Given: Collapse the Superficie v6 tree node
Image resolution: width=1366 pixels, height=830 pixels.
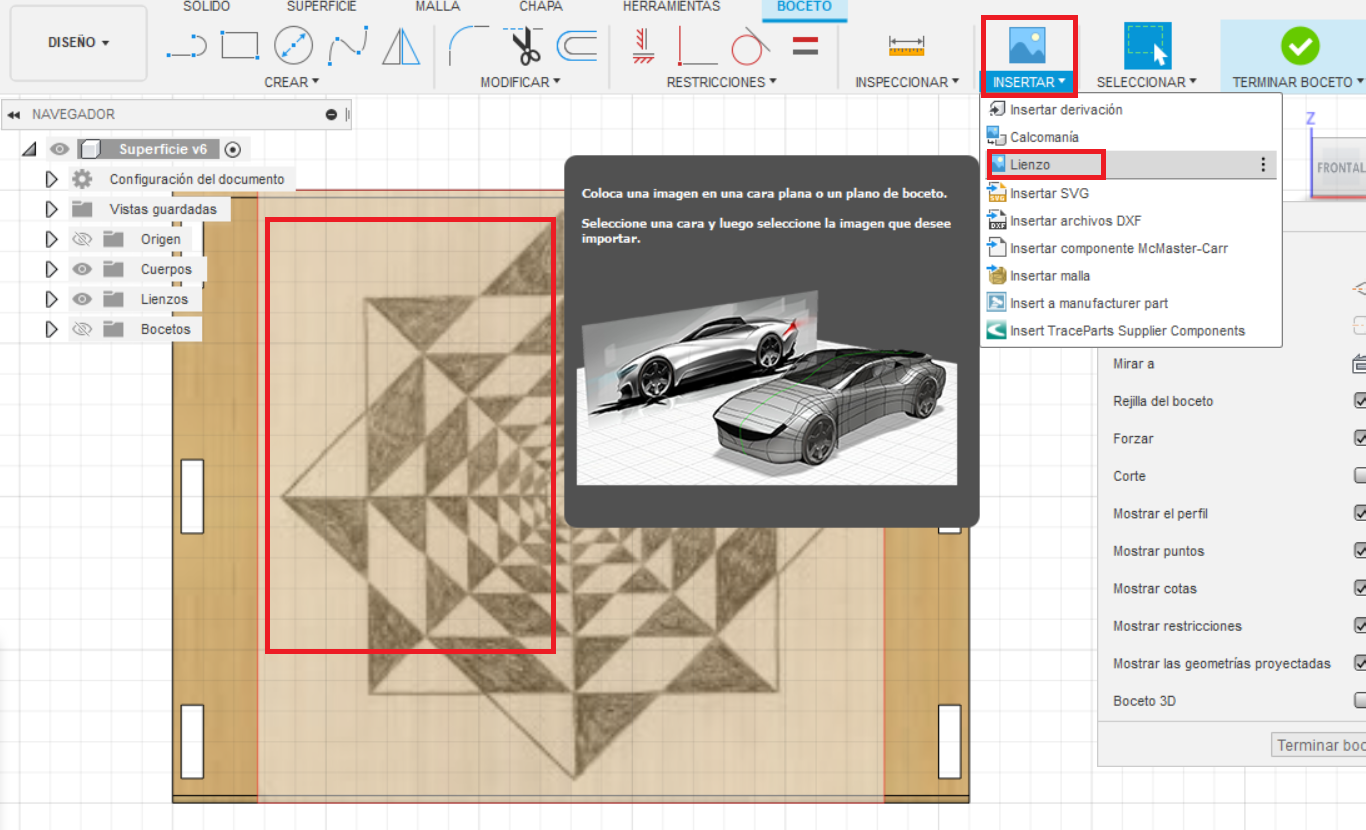Looking at the screenshot, I should click(x=28, y=149).
